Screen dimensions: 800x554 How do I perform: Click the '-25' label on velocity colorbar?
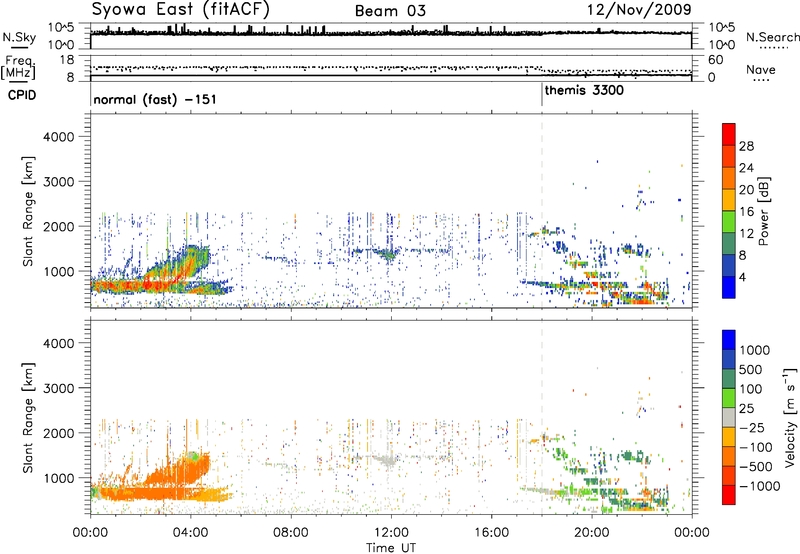(x=753, y=427)
